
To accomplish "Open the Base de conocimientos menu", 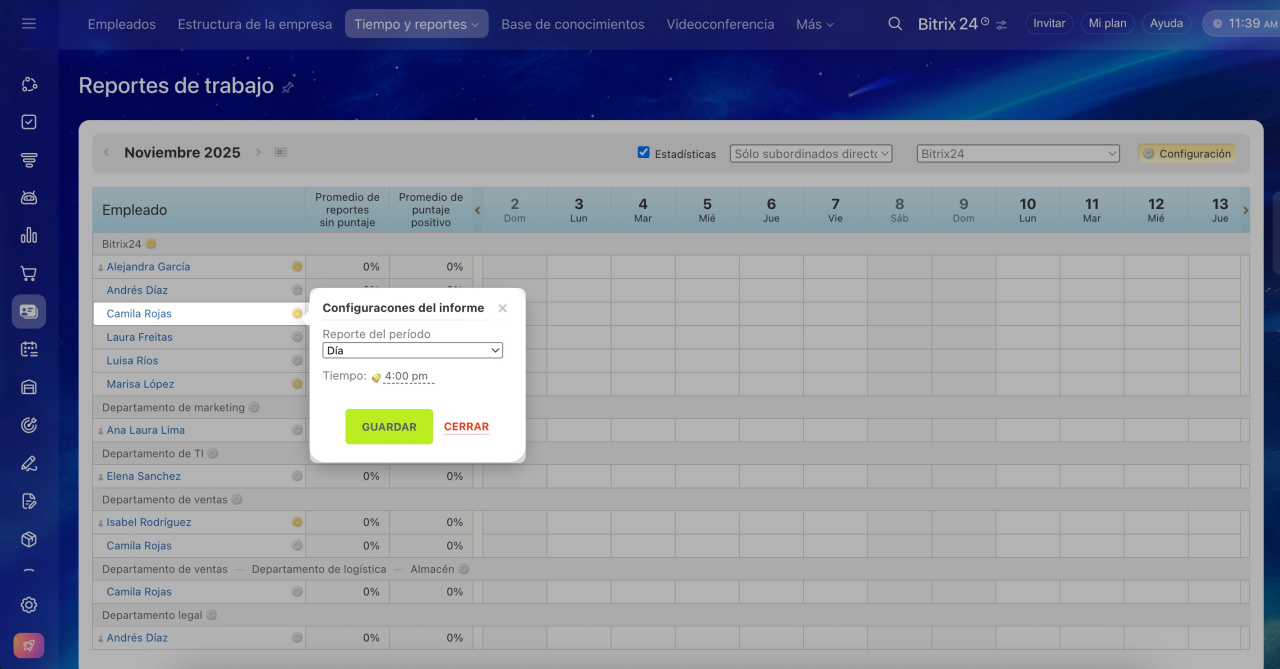I will coord(572,24).
